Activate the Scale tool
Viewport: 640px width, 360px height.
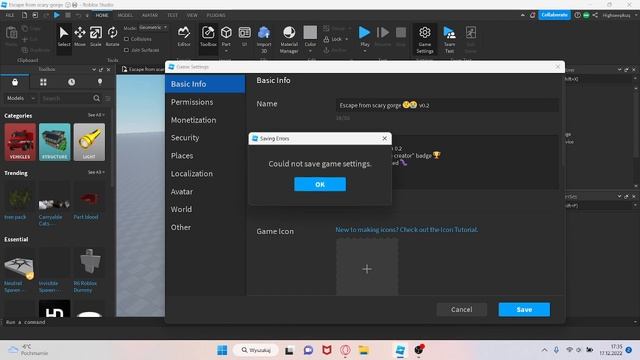[x=96, y=36]
